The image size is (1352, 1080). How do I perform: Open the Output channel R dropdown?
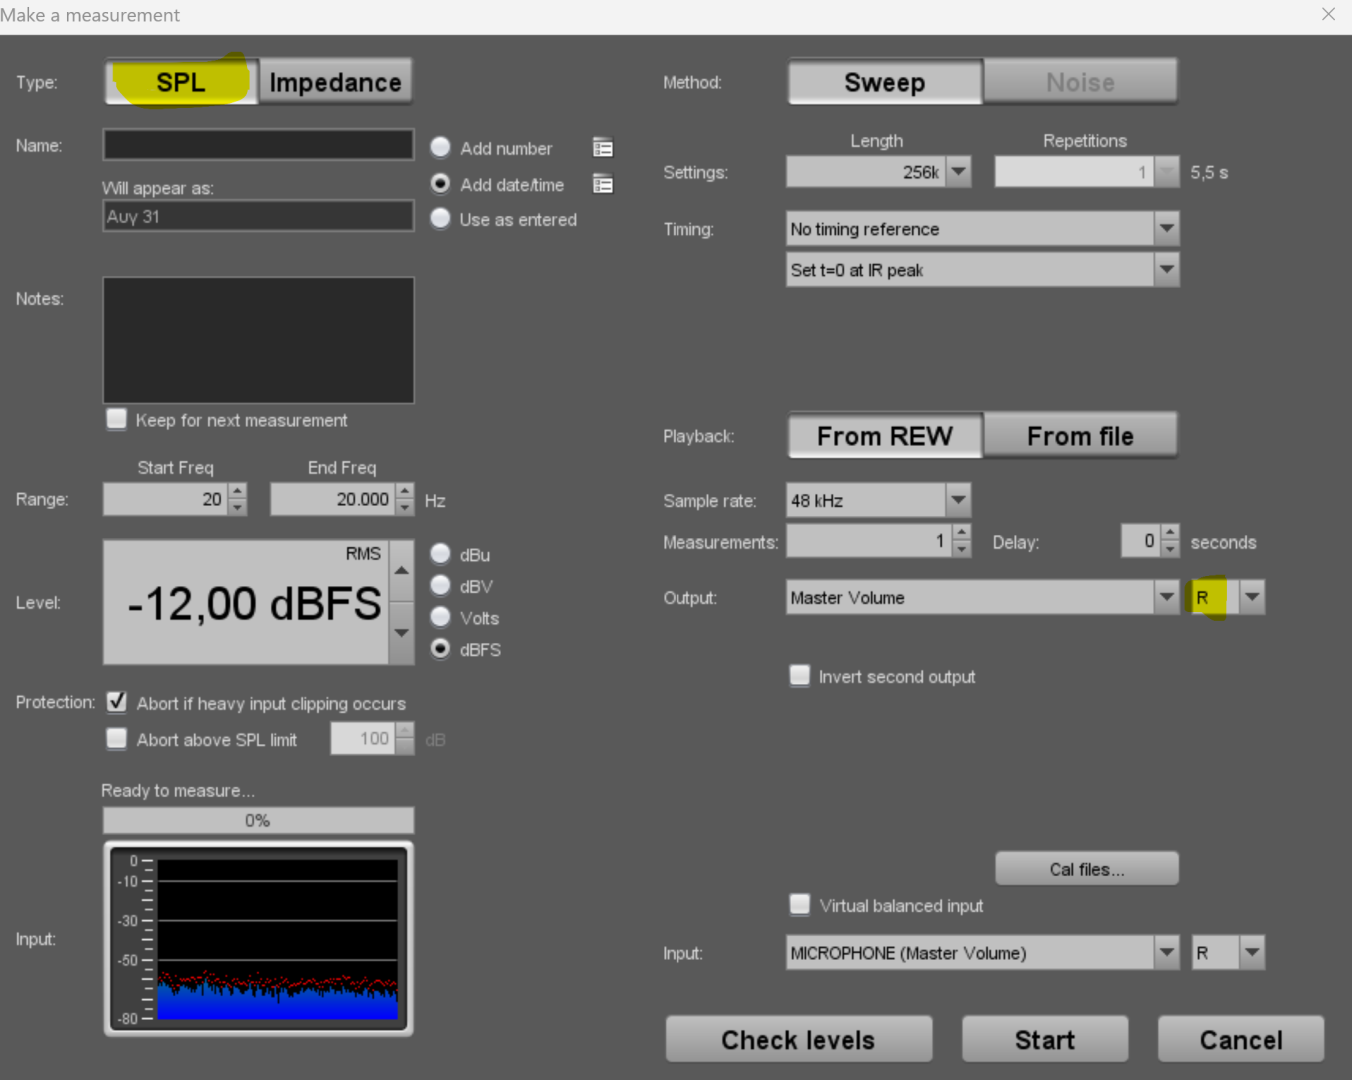tap(1252, 597)
